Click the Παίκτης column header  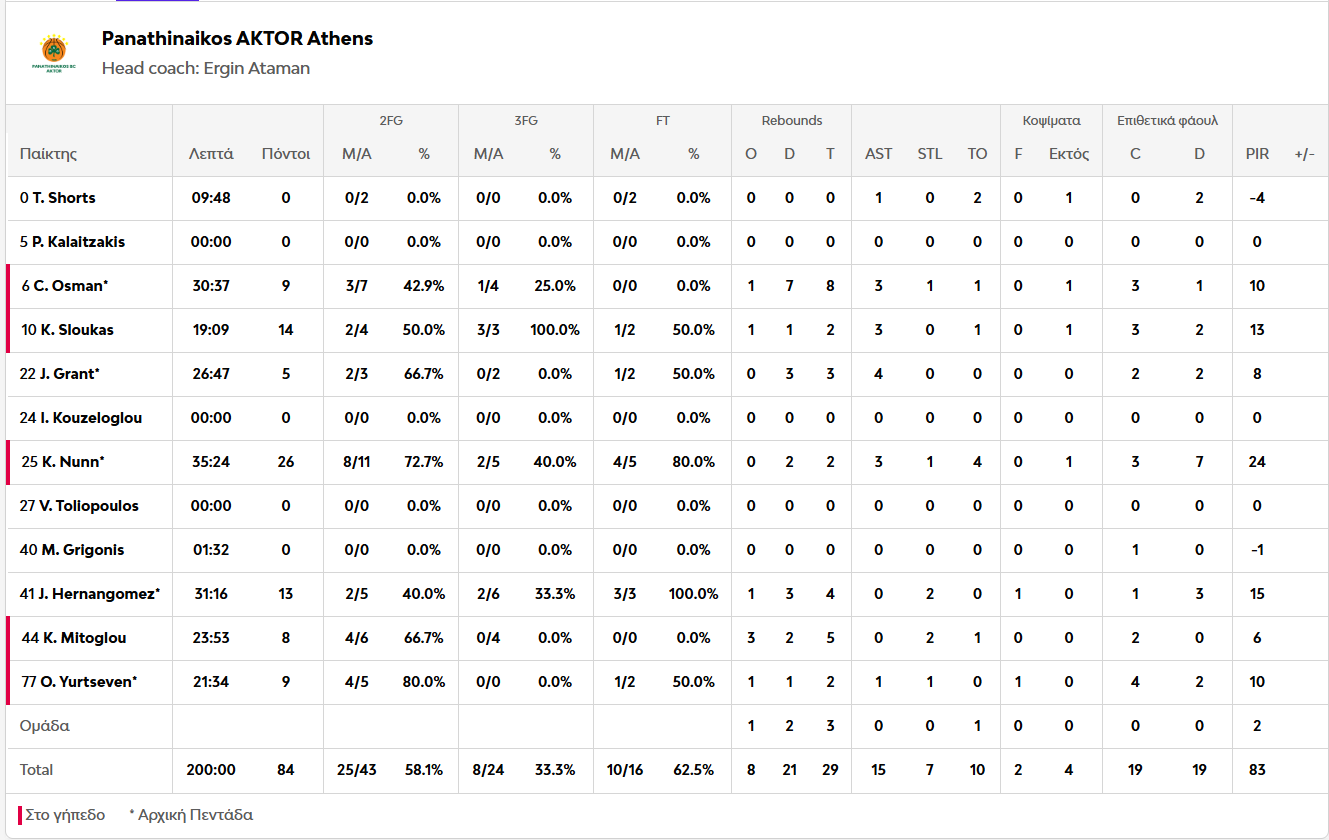pos(48,154)
